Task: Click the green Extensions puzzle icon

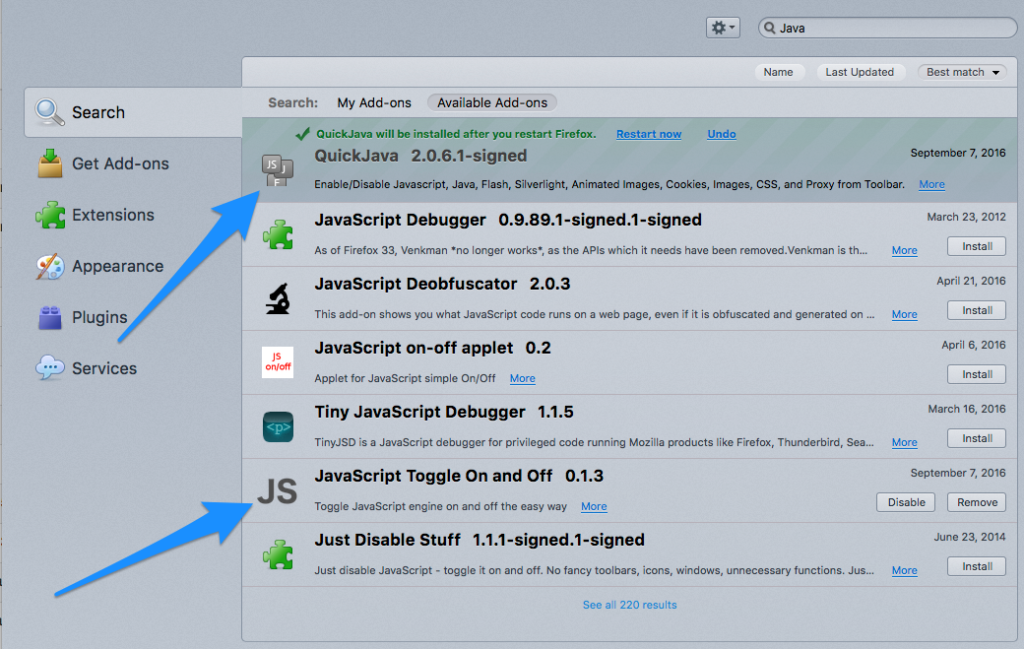Action: pyautogui.click(x=50, y=215)
